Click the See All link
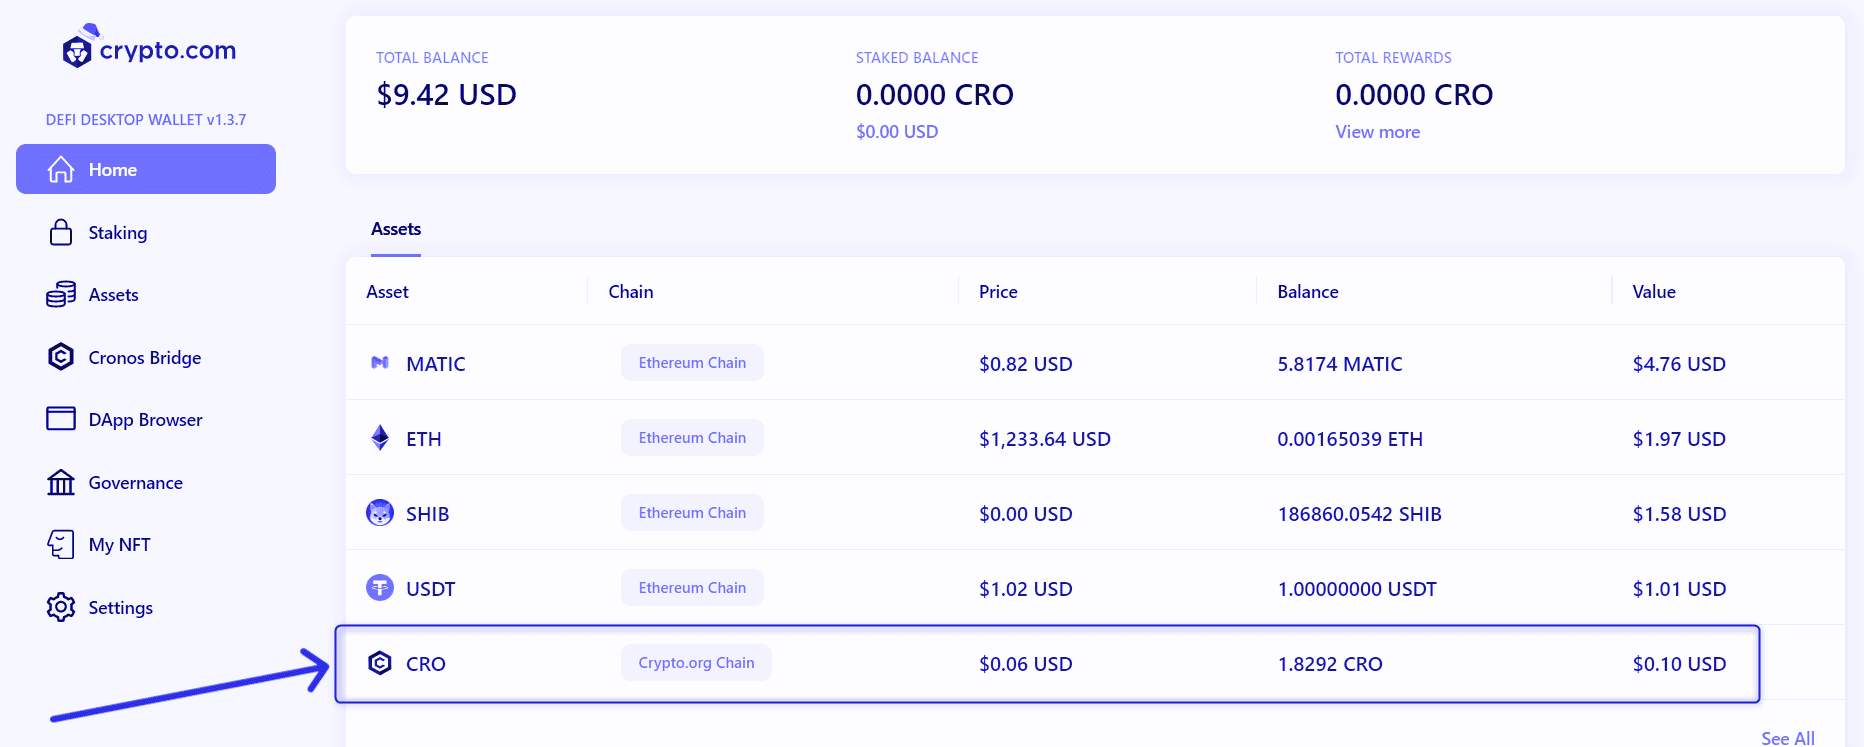The image size is (1864, 747). tap(1787, 738)
